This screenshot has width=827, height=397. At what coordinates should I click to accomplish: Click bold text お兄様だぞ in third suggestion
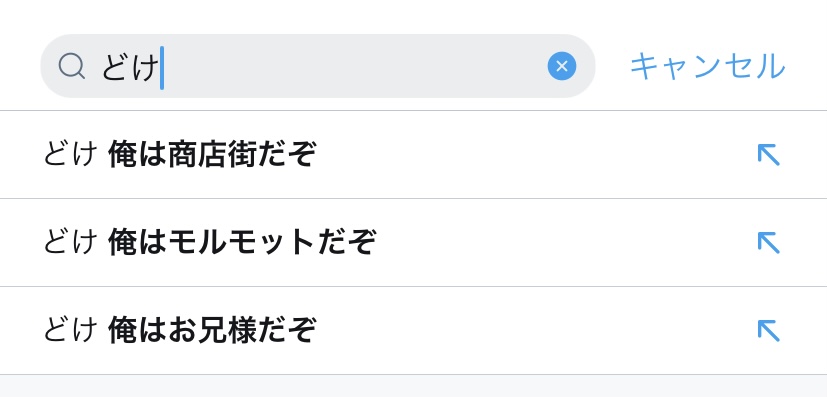click(242, 331)
